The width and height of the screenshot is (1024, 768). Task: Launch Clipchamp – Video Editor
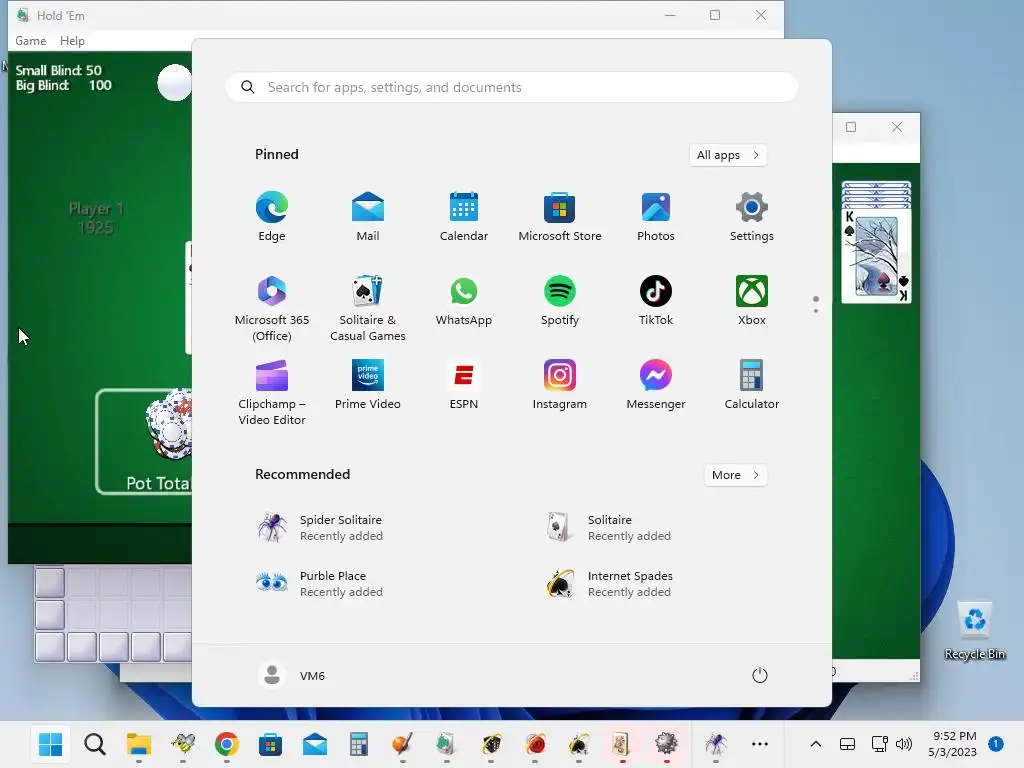pos(272,392)
